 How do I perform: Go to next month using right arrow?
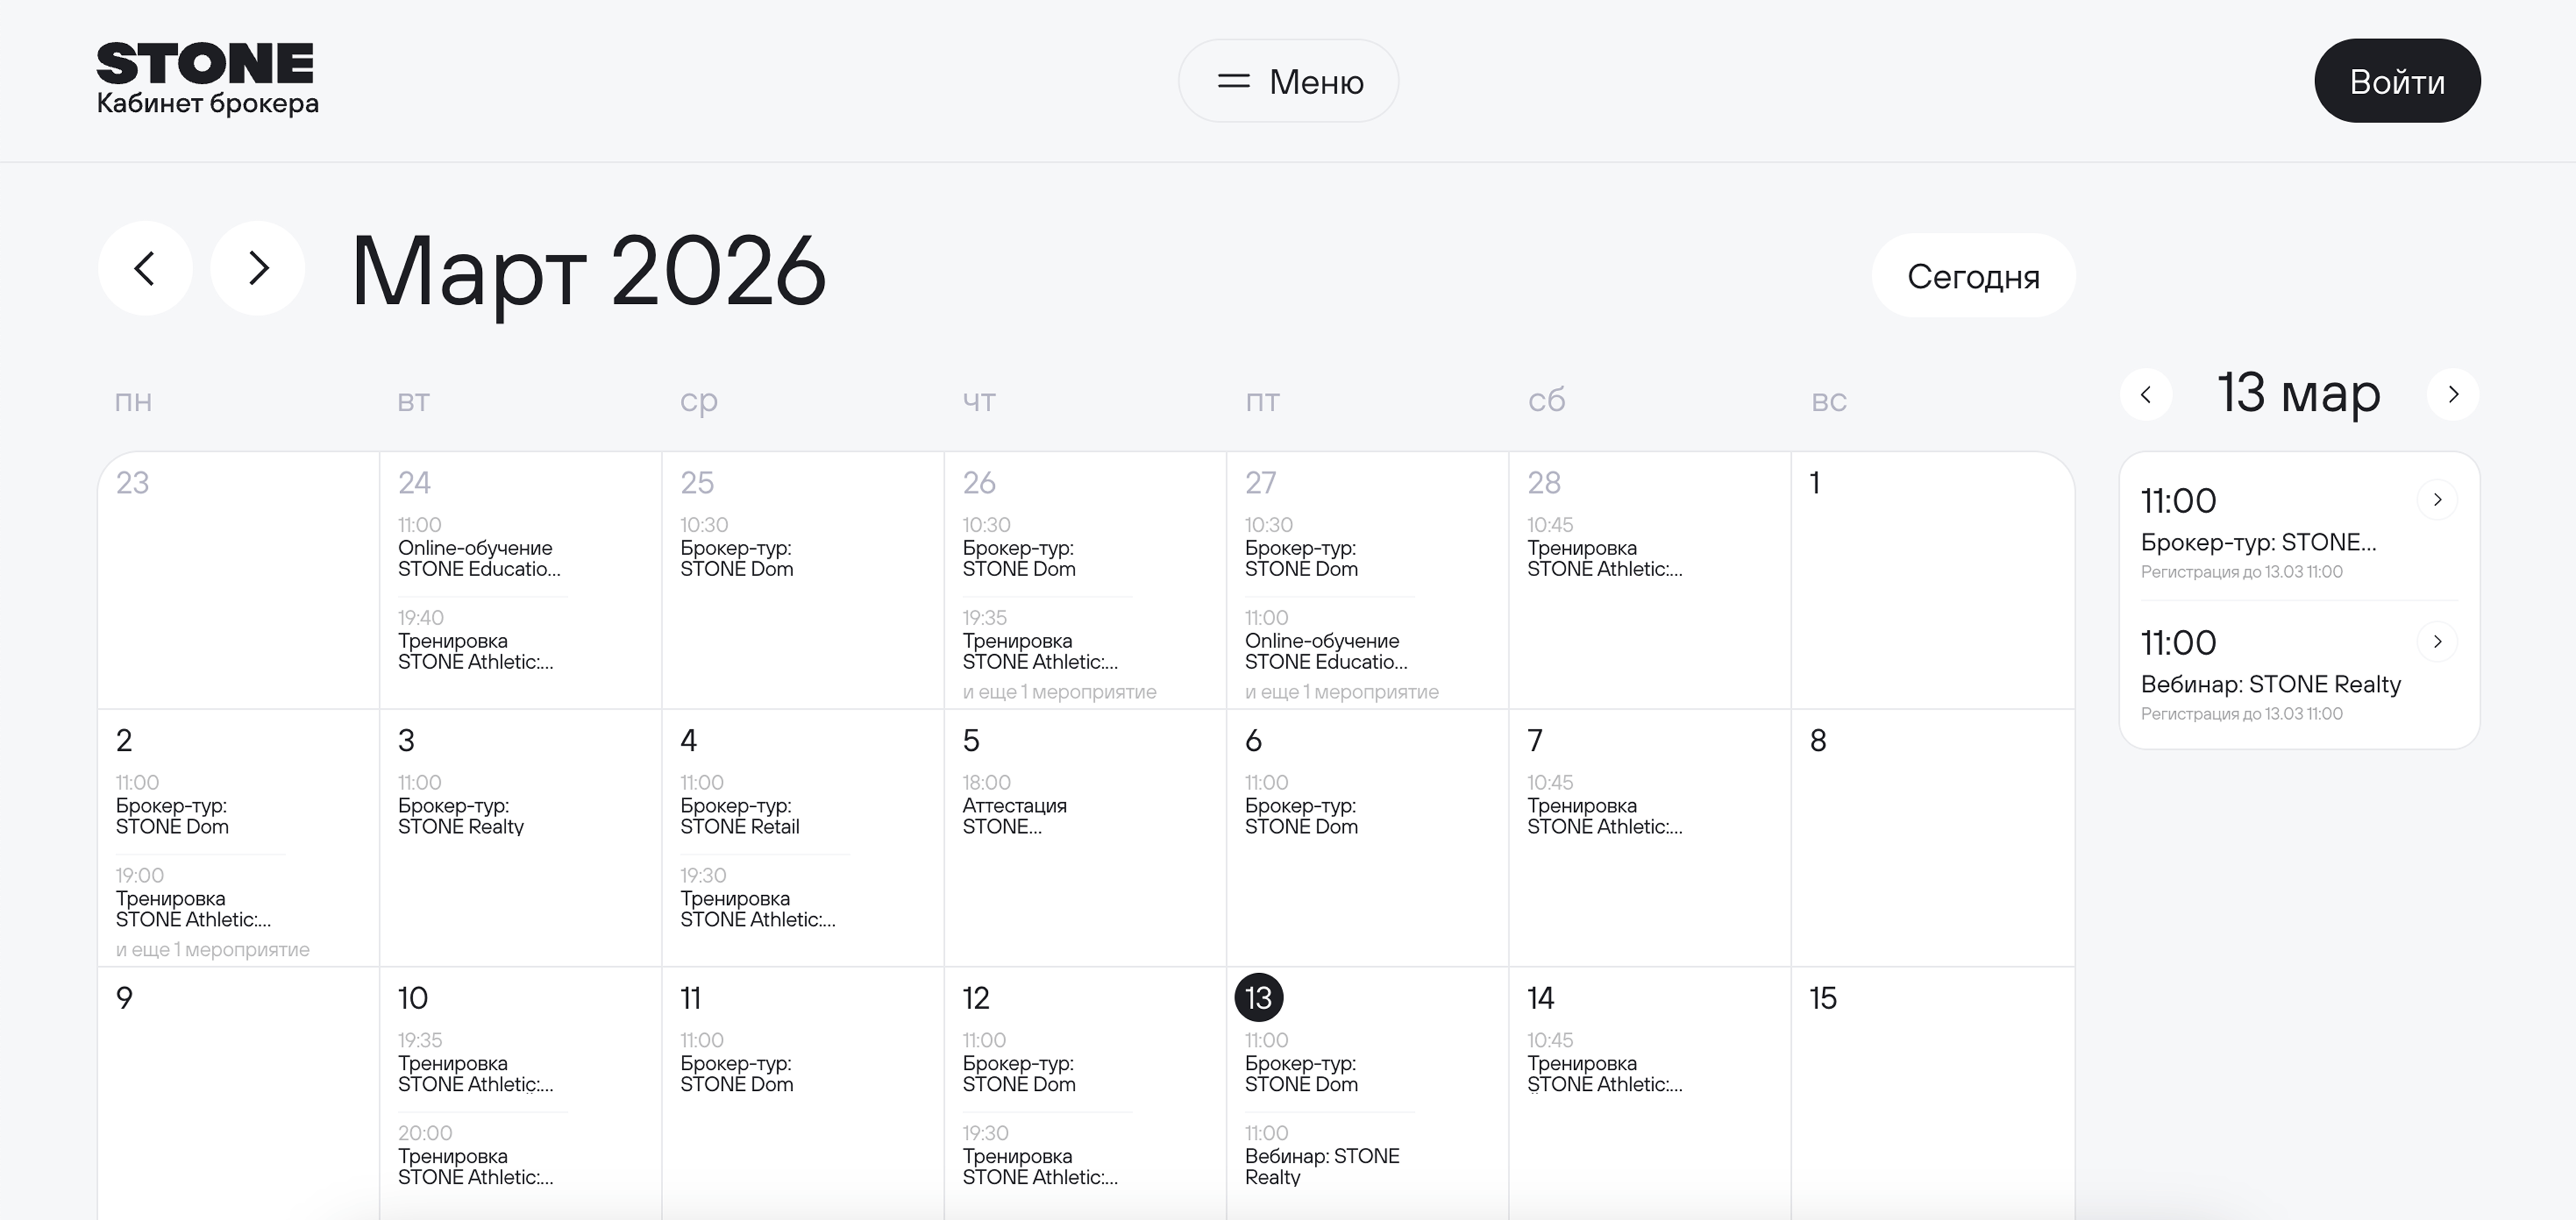coord(258,268)
